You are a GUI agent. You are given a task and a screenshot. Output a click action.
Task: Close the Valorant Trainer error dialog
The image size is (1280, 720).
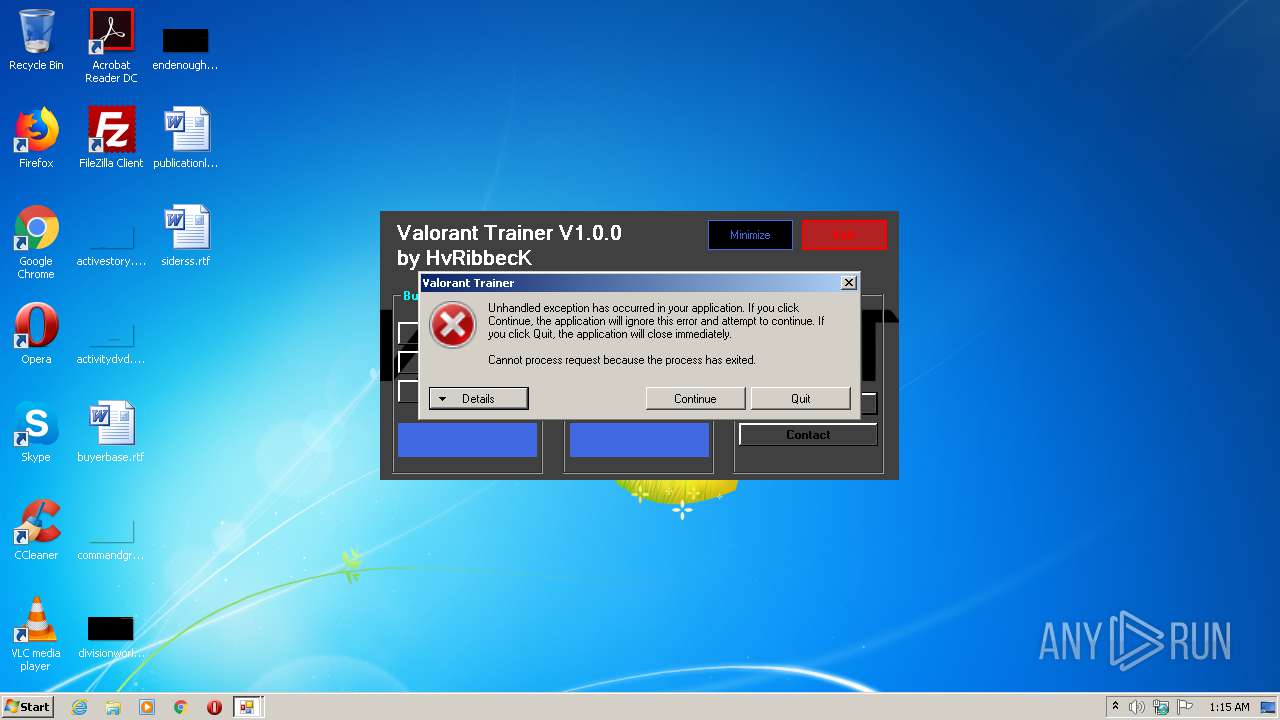pos(849,283)
